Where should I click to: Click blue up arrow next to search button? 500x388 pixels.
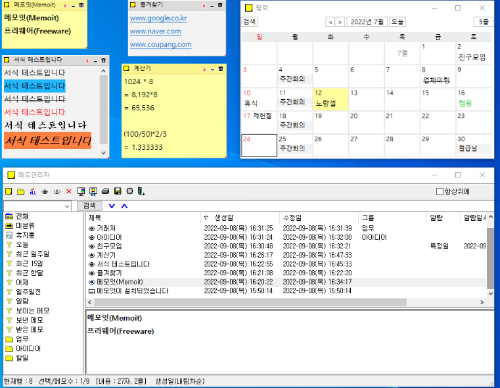(x=124, y=206)
